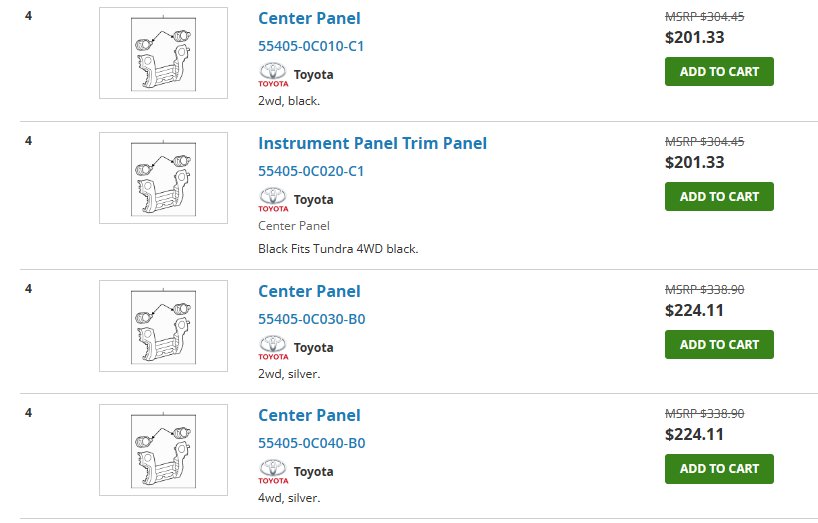
Task: Click the Toyota logo for part 55405-0C010-C1
Action: [273, 75]
